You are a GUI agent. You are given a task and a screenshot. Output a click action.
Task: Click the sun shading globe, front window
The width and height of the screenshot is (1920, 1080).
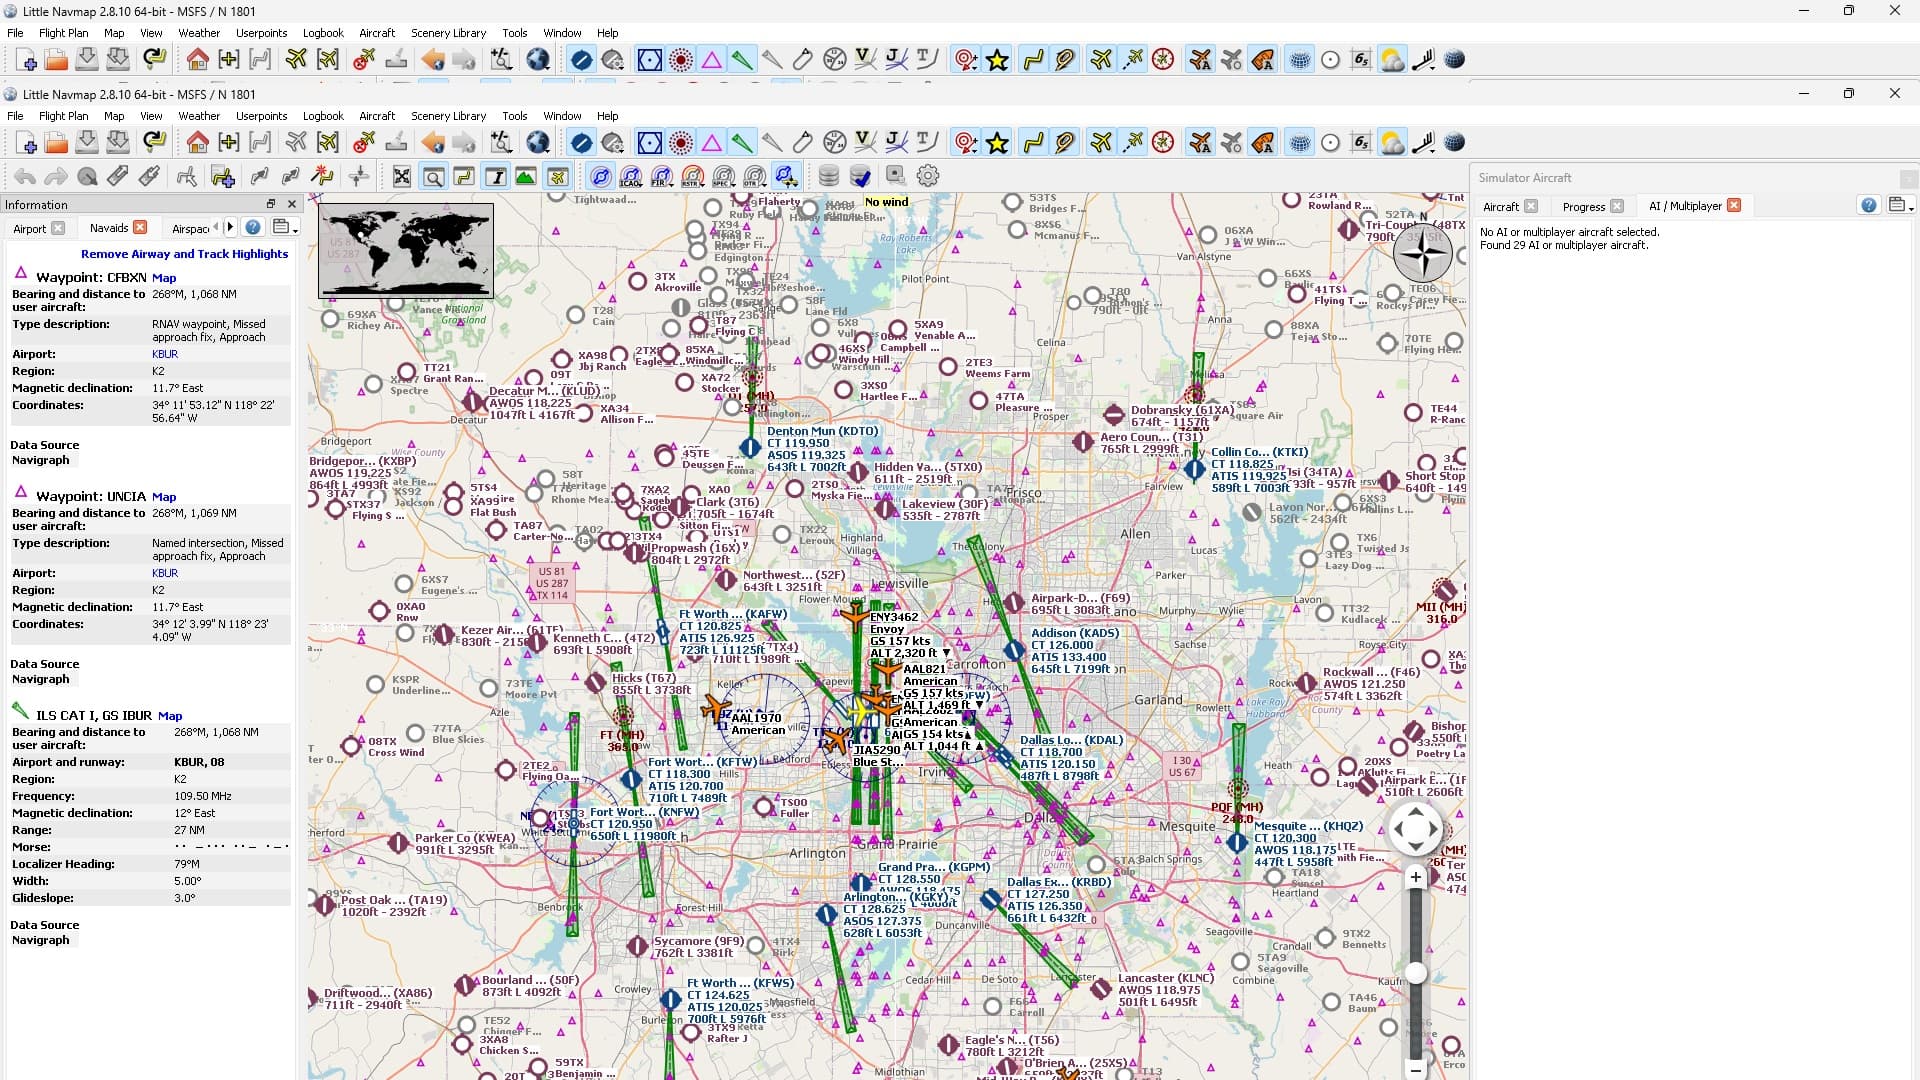click(x=1455, y=143)
